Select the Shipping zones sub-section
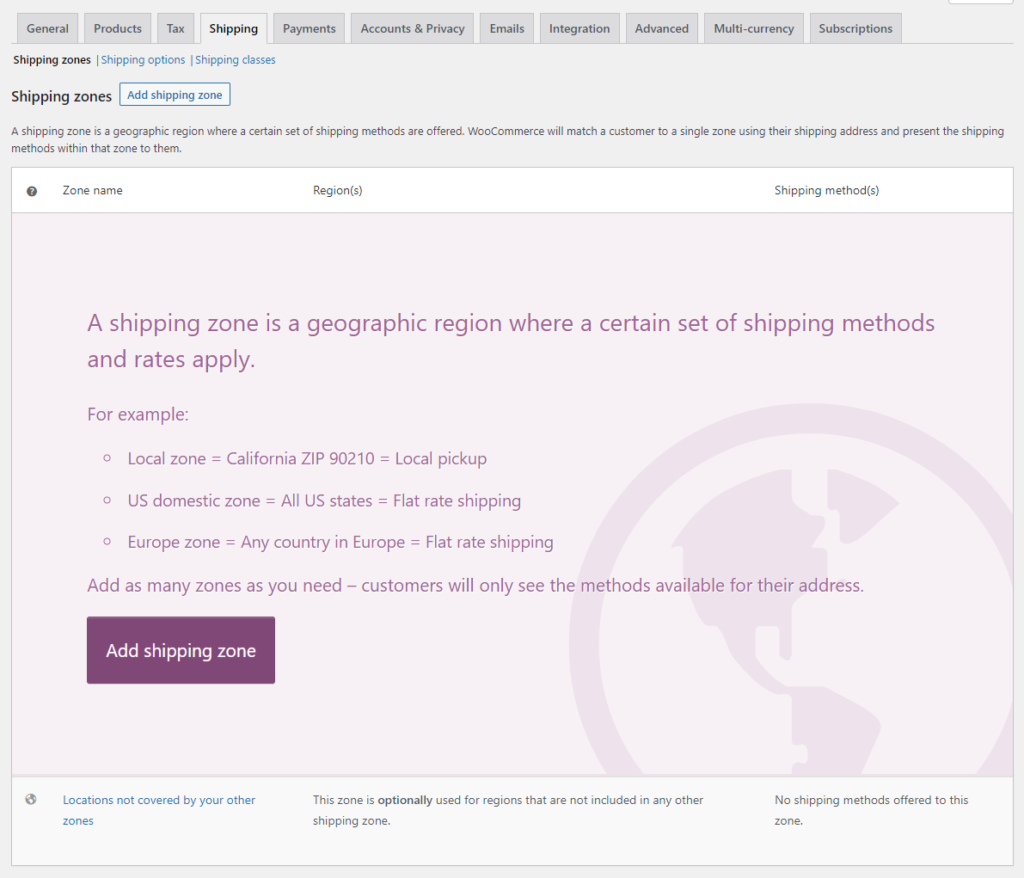Image resolution: width=1024 pixels, height=878 pixels. pos(52,60)
